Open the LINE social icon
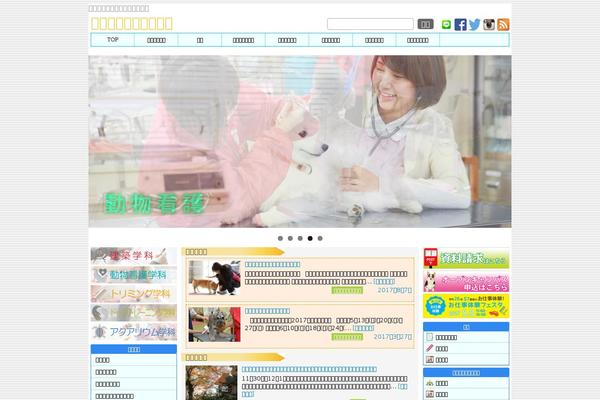600x400 pixels. tap(446, 24)
